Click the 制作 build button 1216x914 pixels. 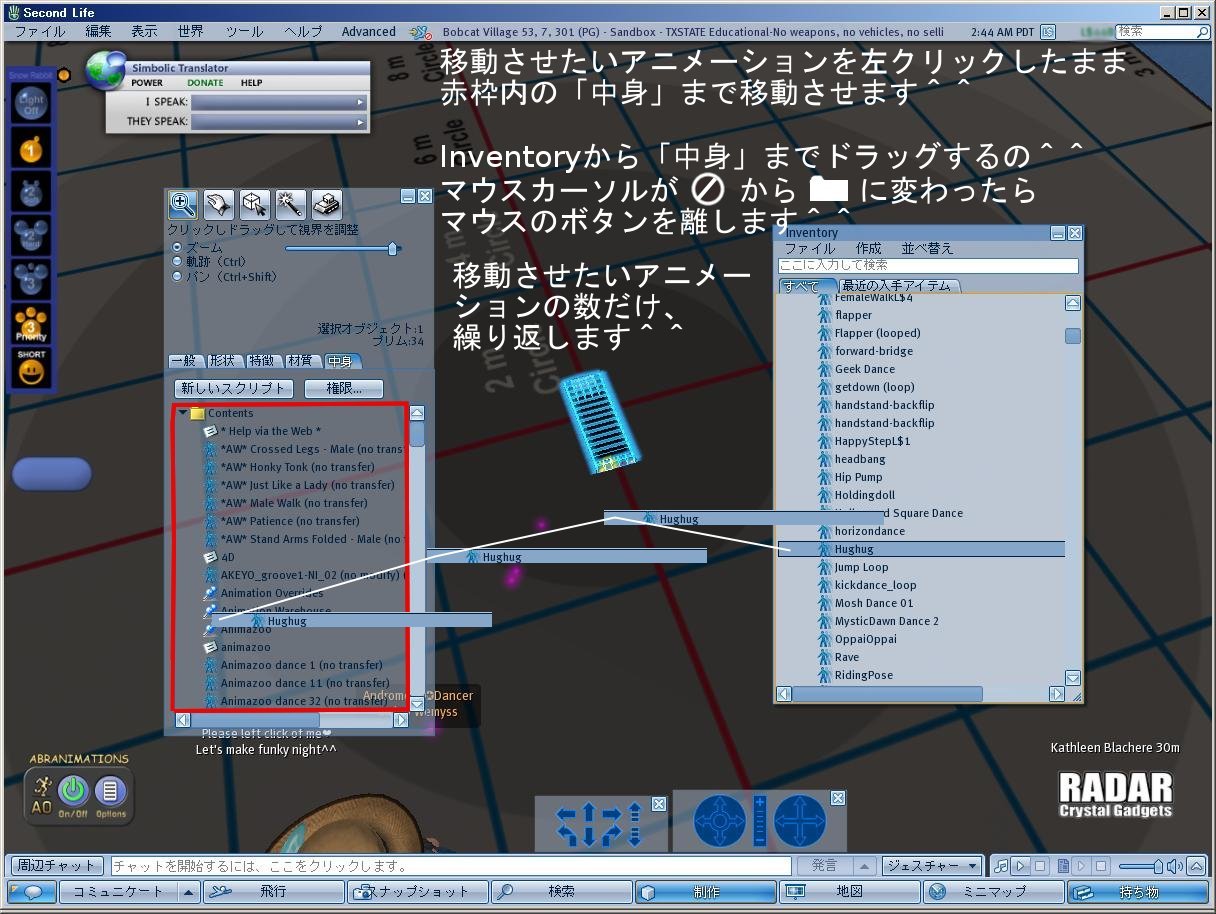click(706, 891)
